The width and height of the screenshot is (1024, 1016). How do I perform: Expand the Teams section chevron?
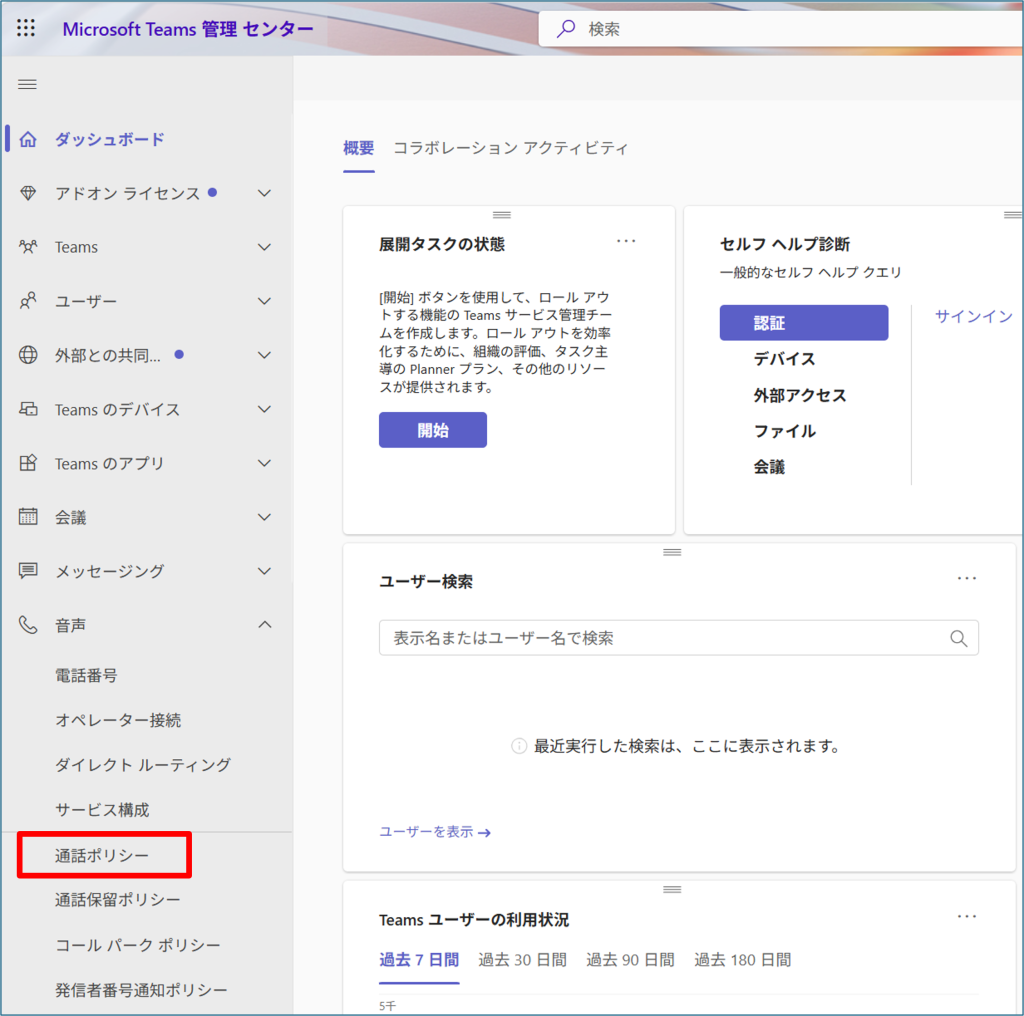(x=264, y=247)
